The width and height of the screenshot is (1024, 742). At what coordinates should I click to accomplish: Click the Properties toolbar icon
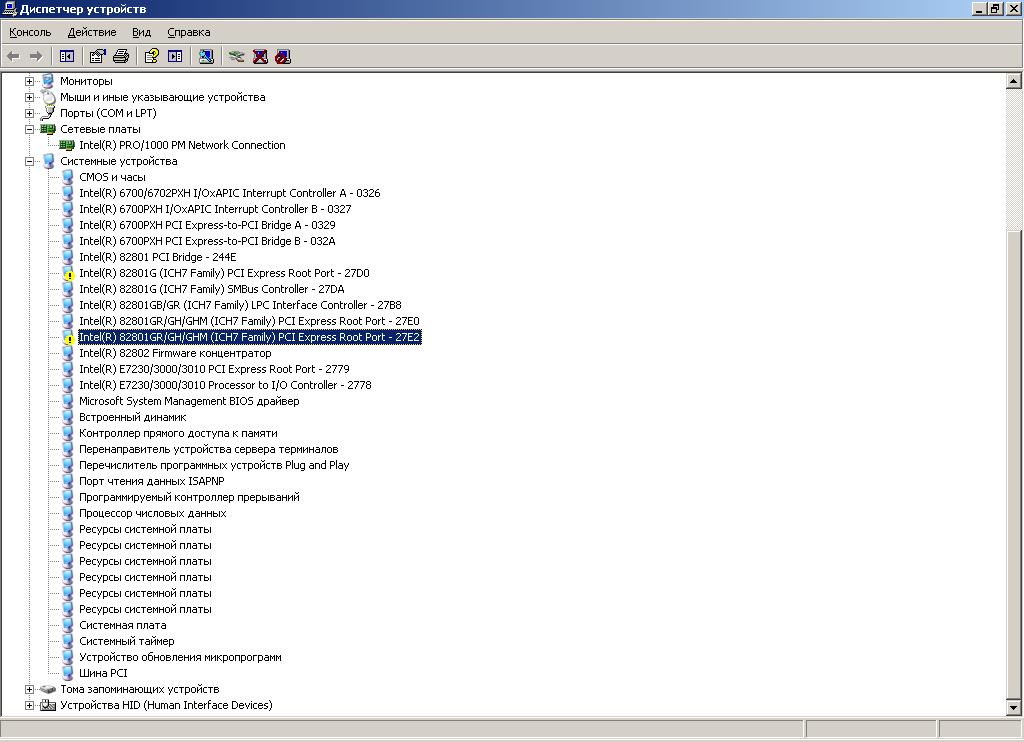pos(97,56)
